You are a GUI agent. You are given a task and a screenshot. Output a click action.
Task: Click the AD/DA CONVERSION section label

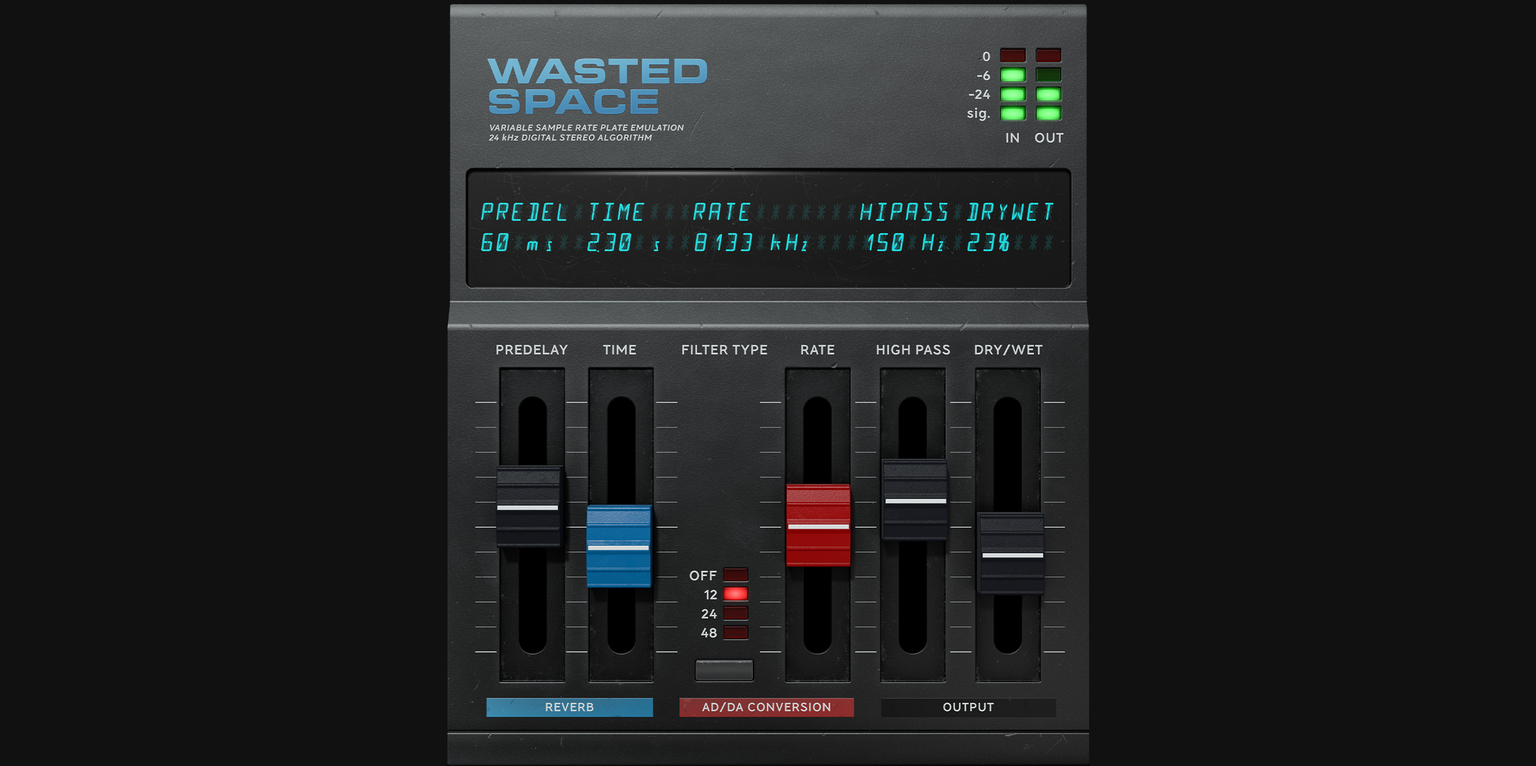tap(766, 707)
